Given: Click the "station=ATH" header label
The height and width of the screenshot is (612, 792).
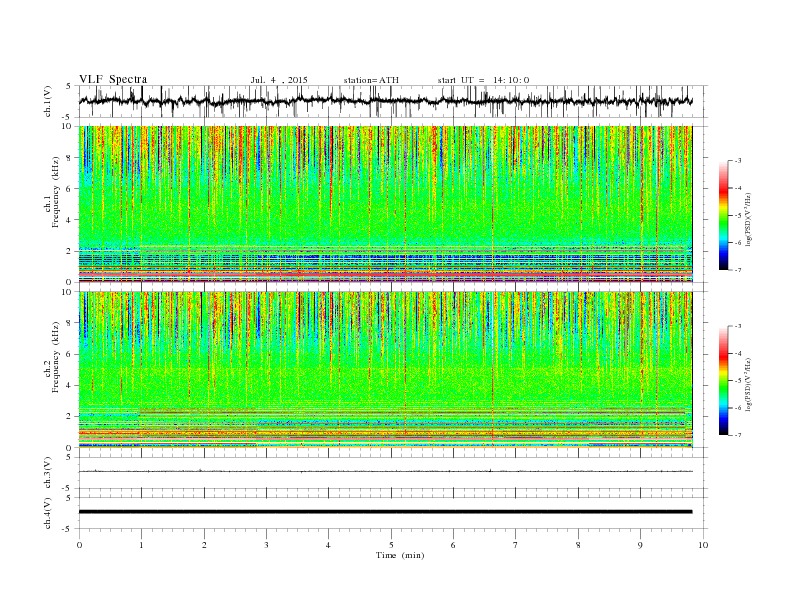Looking at the screenshot, I should tap(371, 80).
